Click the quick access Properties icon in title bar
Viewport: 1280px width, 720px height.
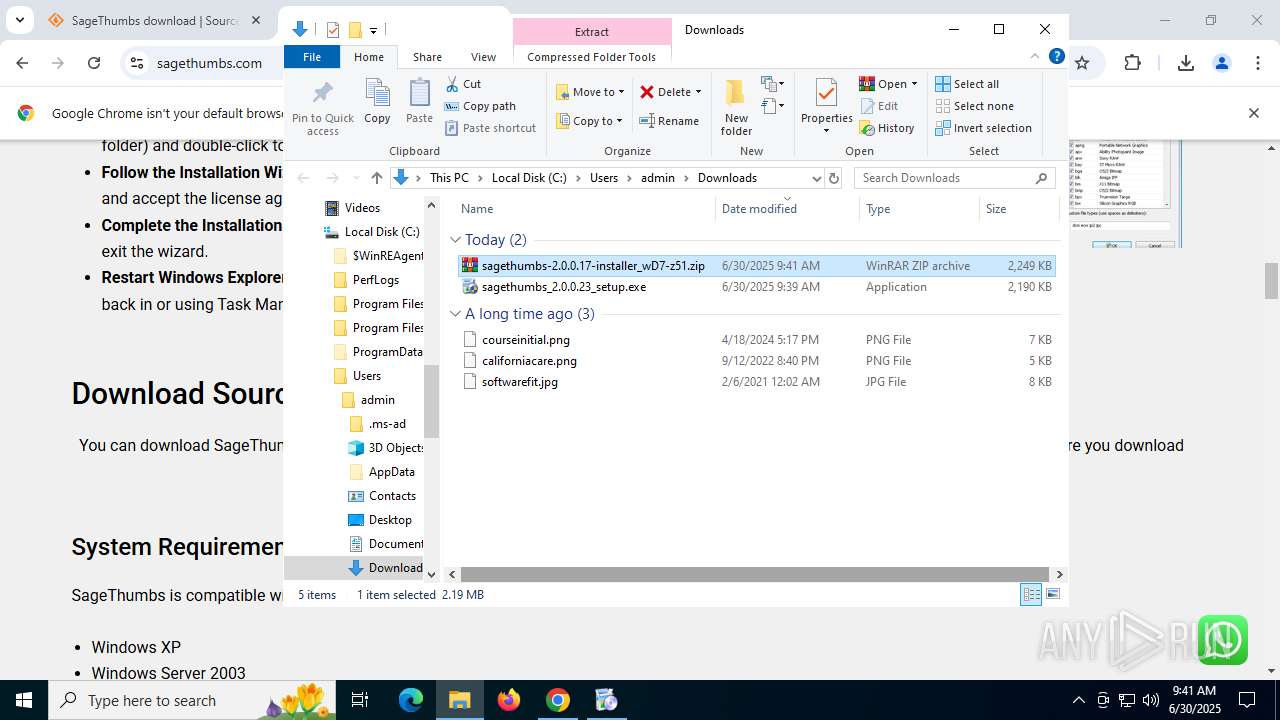(333, 30)
